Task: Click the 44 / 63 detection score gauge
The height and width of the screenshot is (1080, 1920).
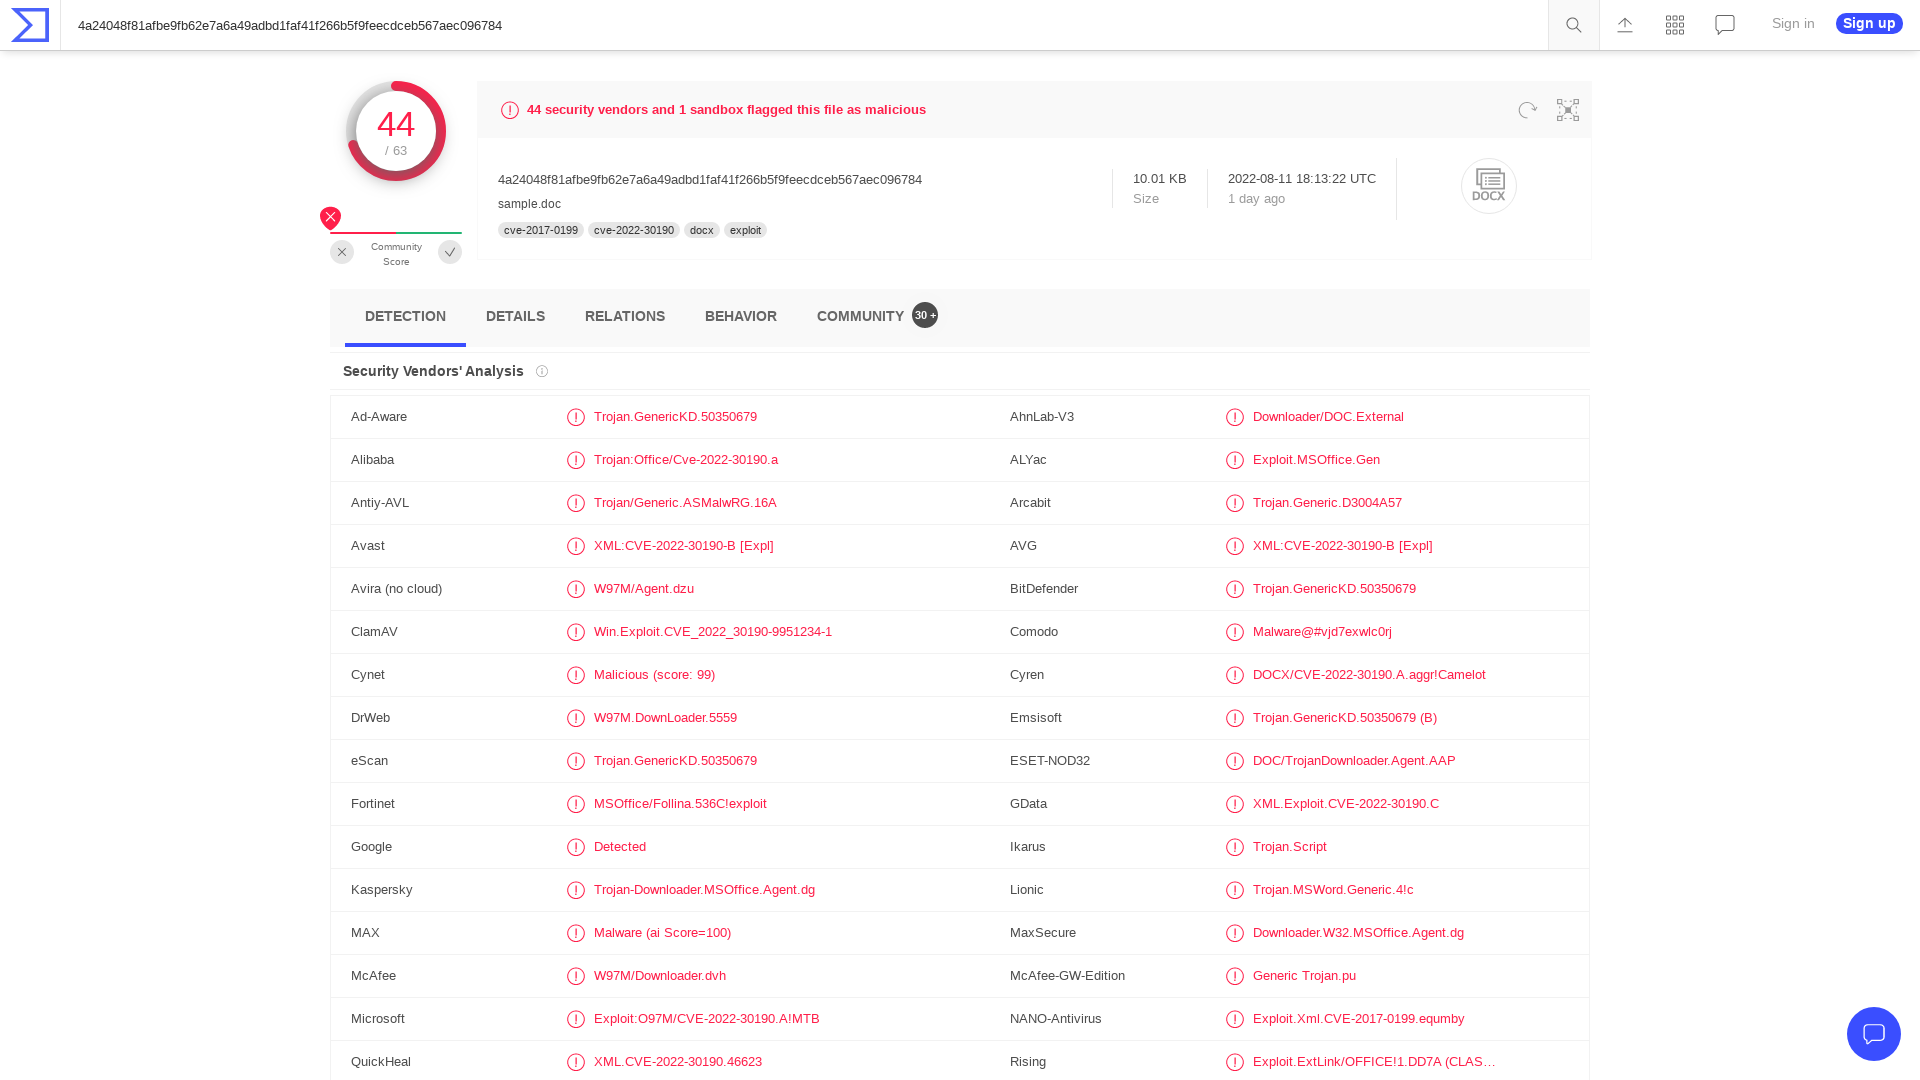Action: [396, 131]
